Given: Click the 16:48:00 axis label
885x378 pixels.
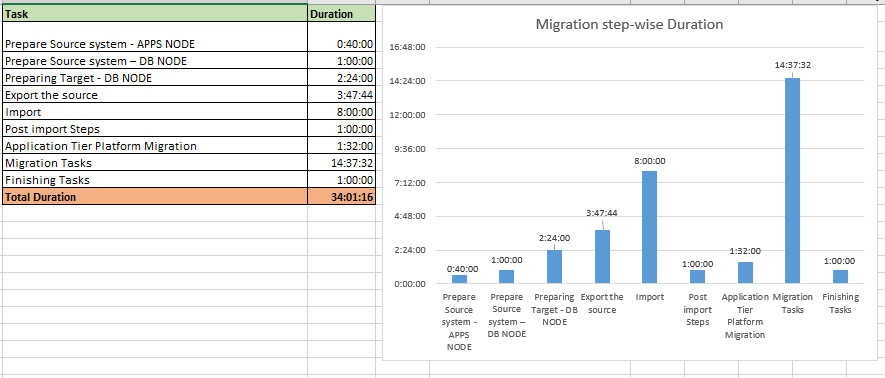Looking at the screenshot, I should pos(407,47).
